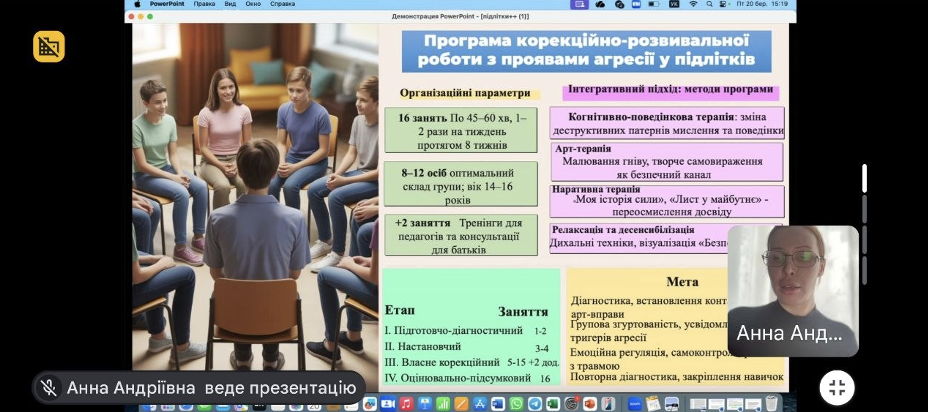Viewport: 928px width, 412px height.
Task: Click the cloud icon in the menu bar
Action: coord(600,4)
